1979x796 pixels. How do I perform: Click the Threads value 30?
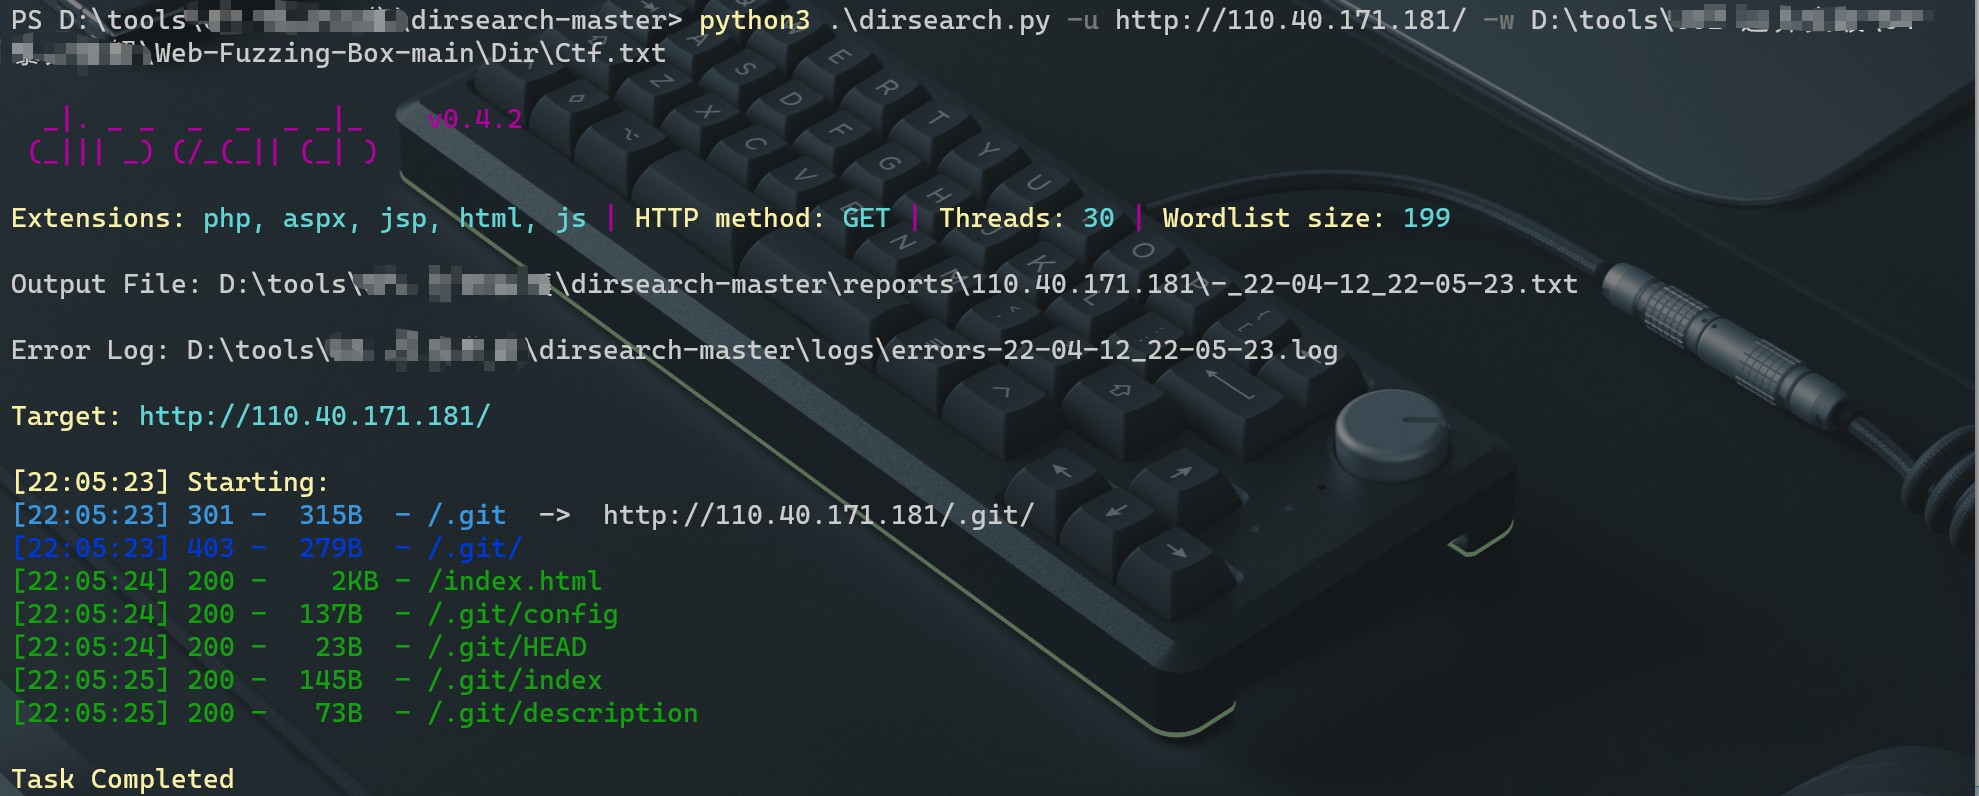click(x=1098, y=218)
